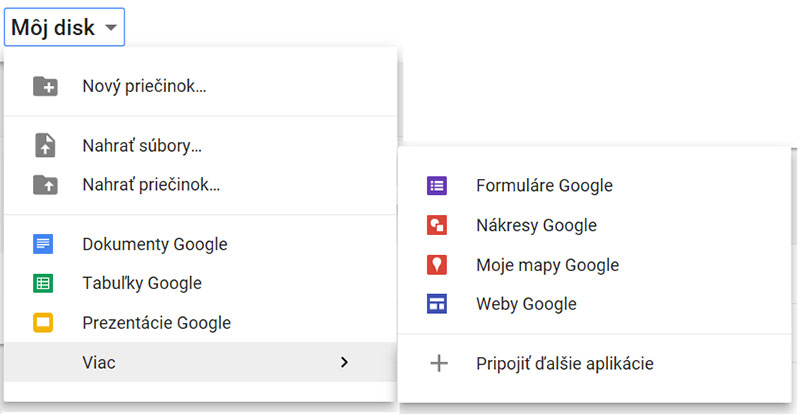800x415 pixels.
Task: Click the new folder icon with plus sign
Action: pos(45,86)
